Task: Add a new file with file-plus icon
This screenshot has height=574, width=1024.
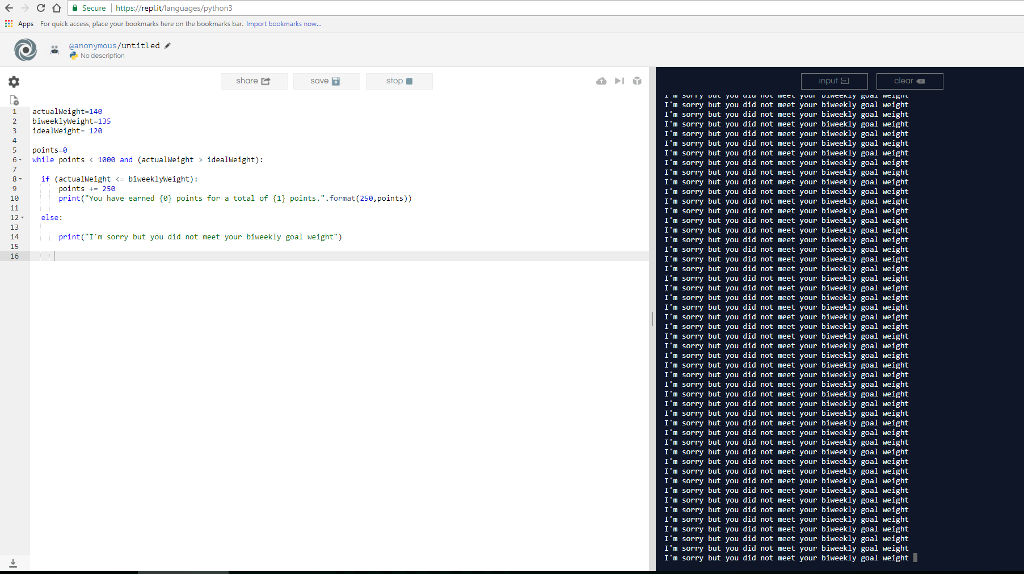Action: pyautogui.click(x=14, y=100)
